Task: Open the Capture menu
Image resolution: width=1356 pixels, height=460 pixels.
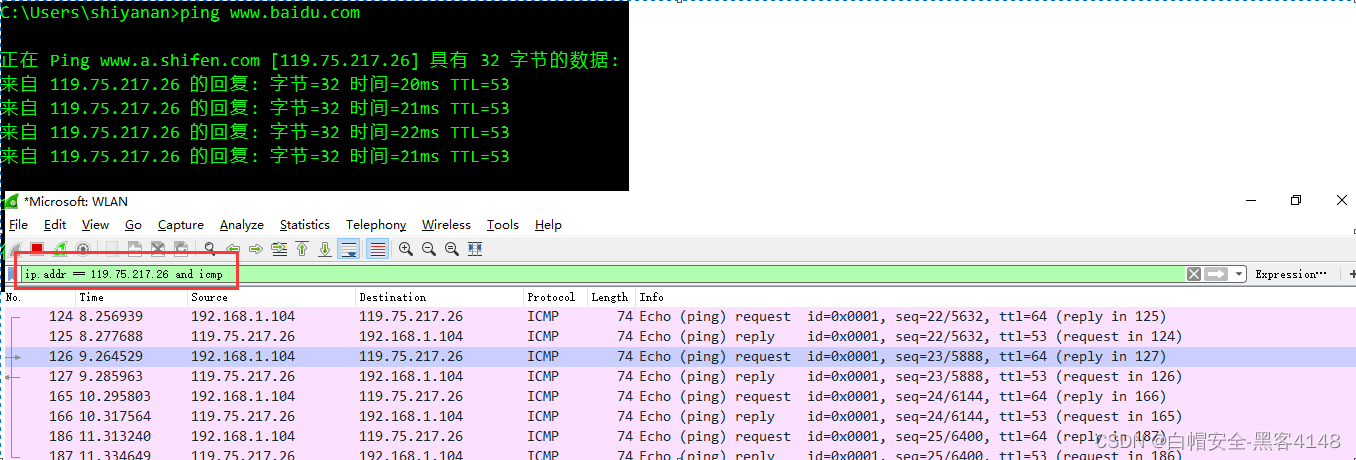Action: coord(180,225)
